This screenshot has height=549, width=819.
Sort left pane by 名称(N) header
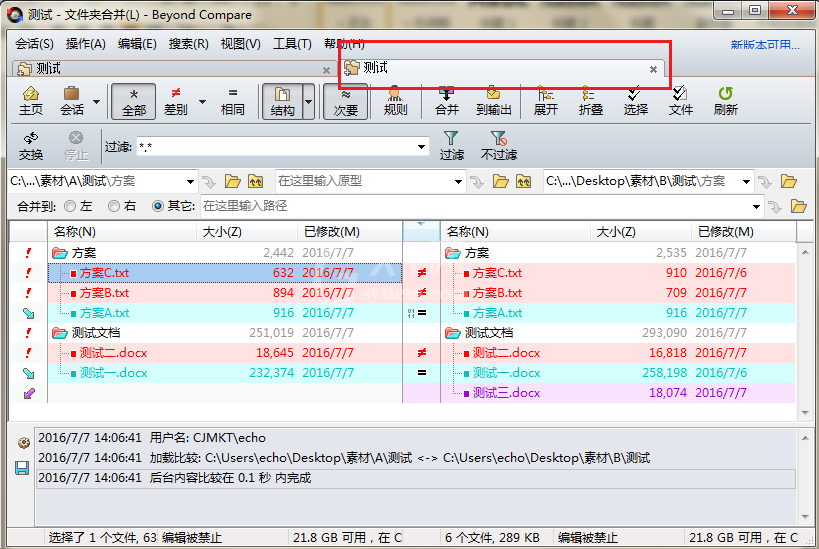click(x=122, y=231)
